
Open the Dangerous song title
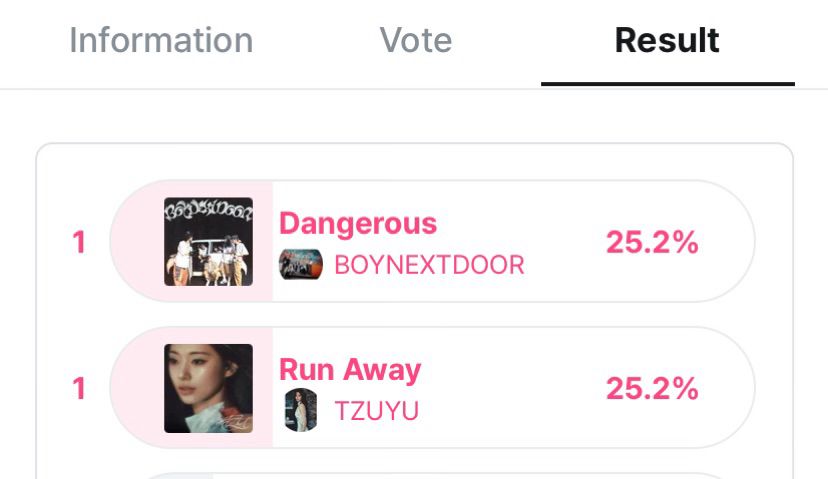pos(358,224)
